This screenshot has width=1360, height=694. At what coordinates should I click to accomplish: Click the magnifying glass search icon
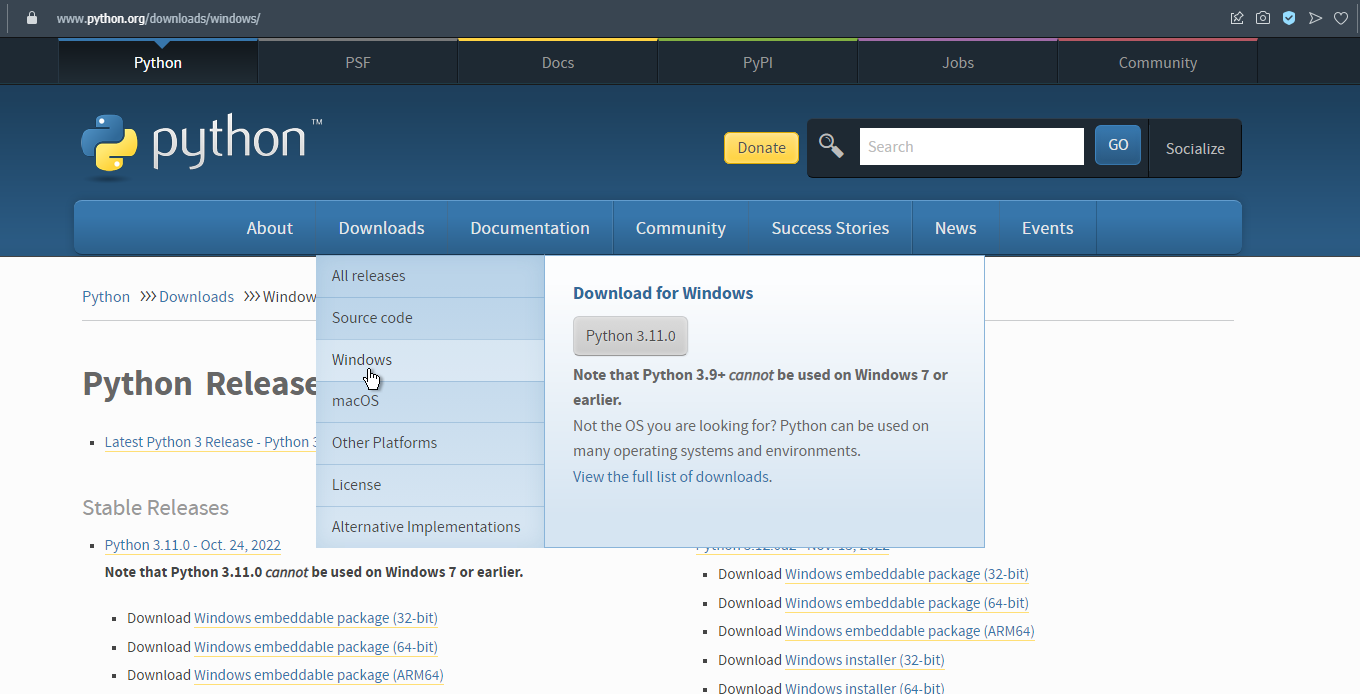tap(831, 146)
